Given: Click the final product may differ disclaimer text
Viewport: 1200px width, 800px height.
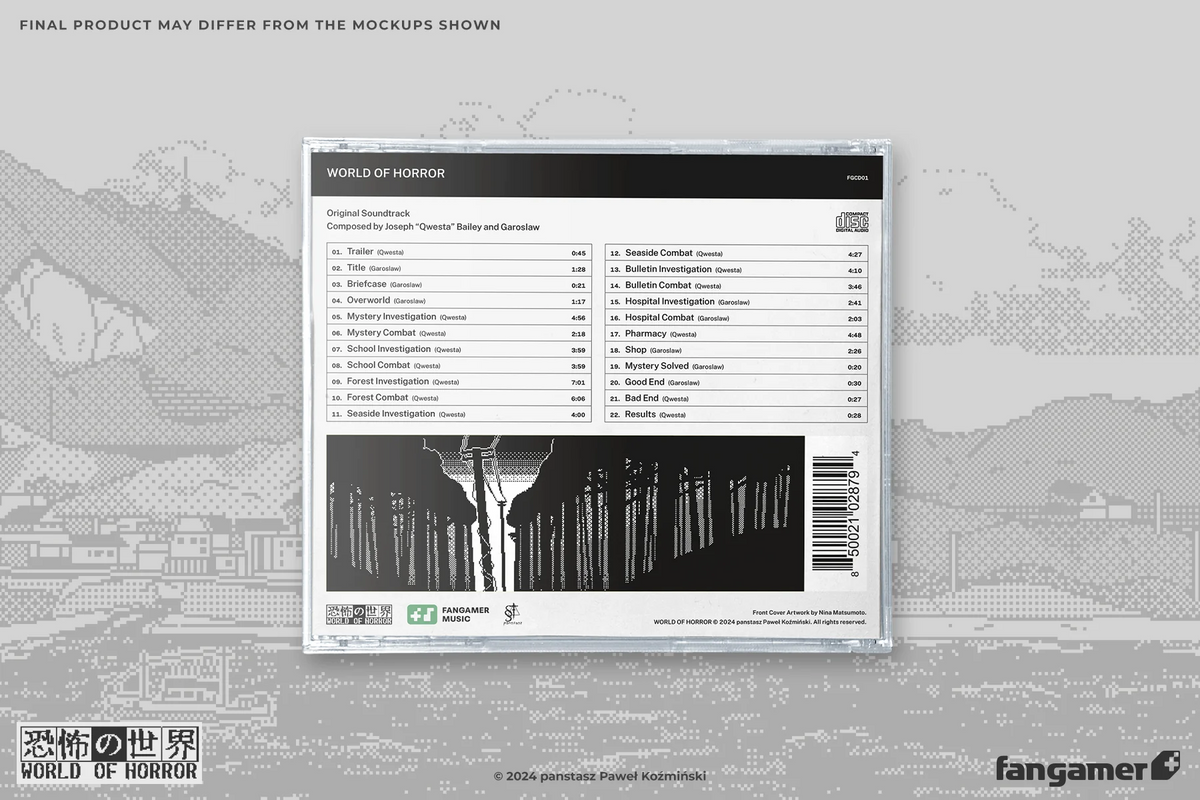Looking at the screenshot, I should pyautogui.click(x=260, y=24).
